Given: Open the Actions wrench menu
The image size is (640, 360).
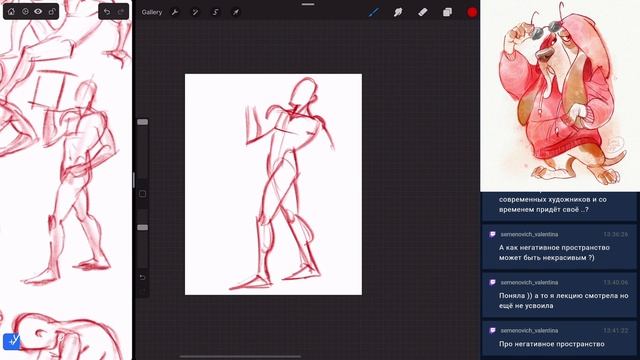Looking at the screenshot, I should click(175, 12).
